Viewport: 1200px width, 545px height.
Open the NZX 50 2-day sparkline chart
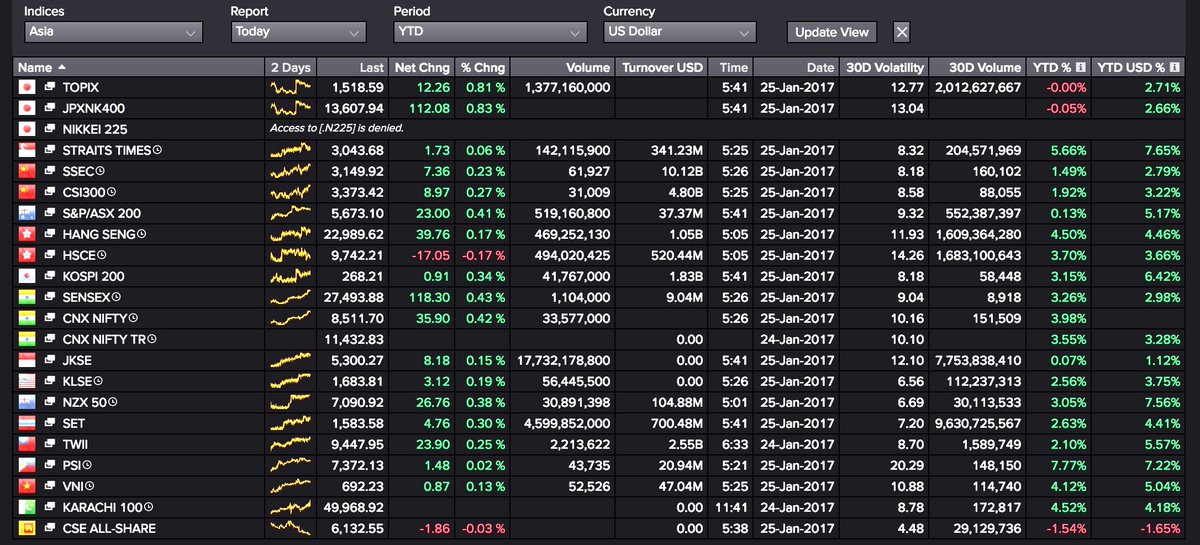[x=290, y=402]
